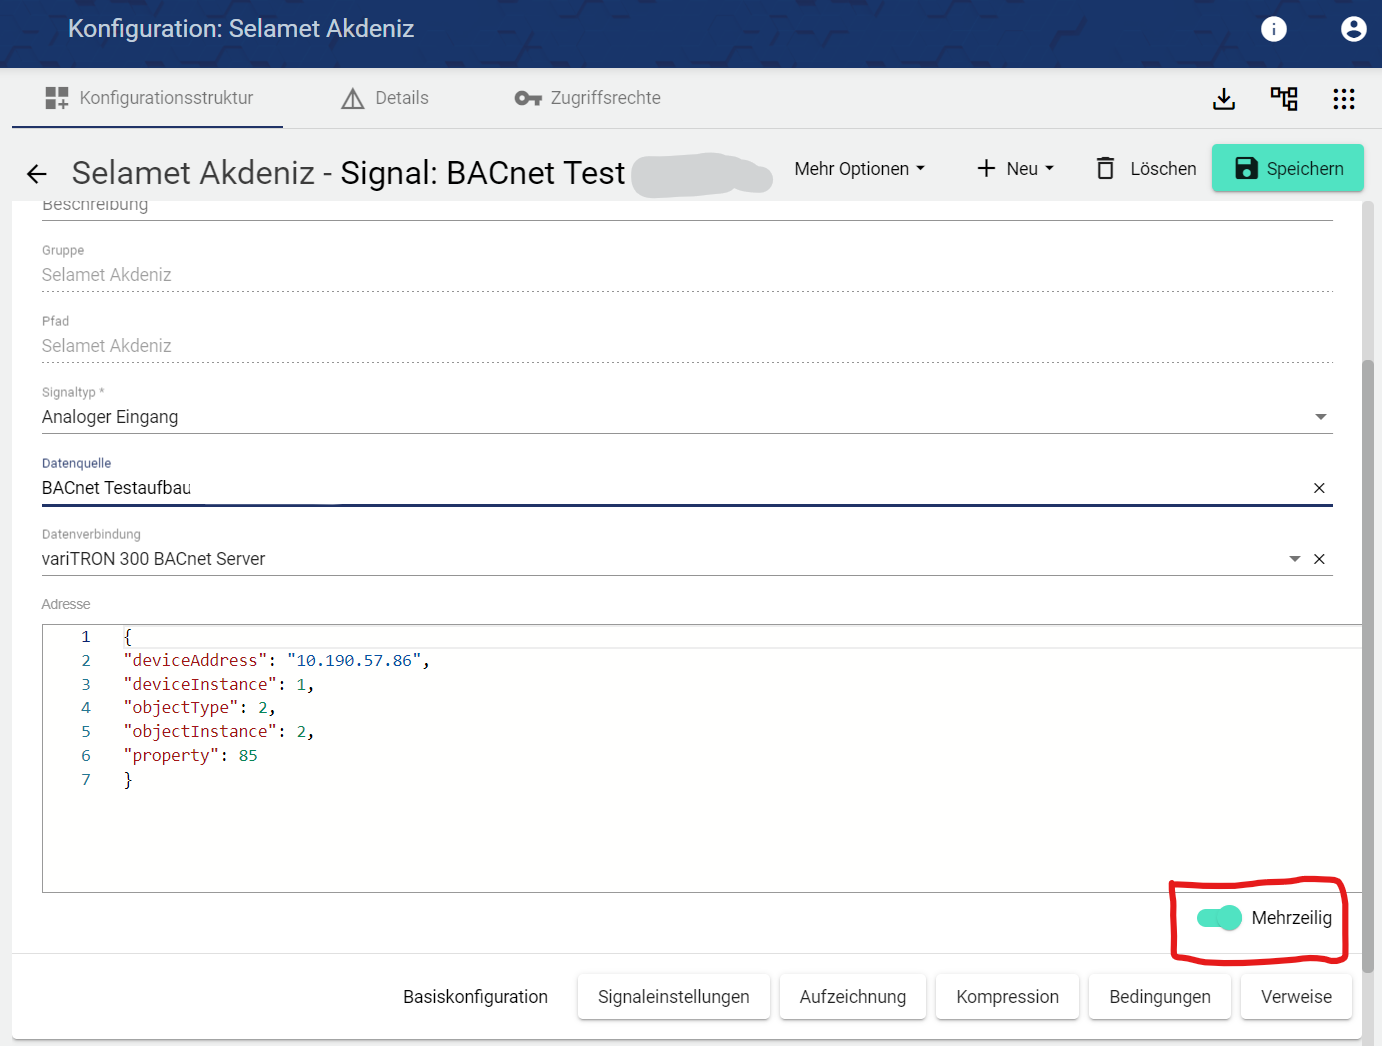Viewport: 1382px width, 1046px height.
Task: Clear the Datenverbindung field with X
Action: pyautogui.click(x=1319, y=559)
